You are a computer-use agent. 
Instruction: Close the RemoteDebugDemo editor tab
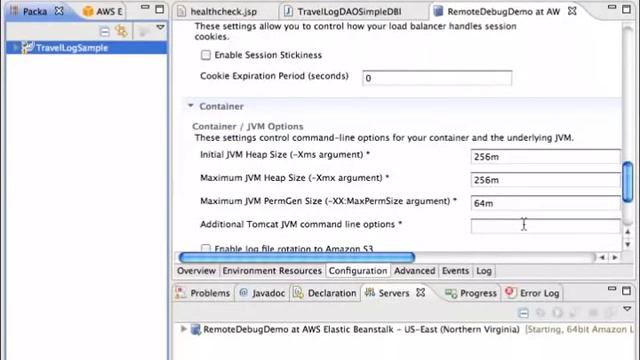572,11
